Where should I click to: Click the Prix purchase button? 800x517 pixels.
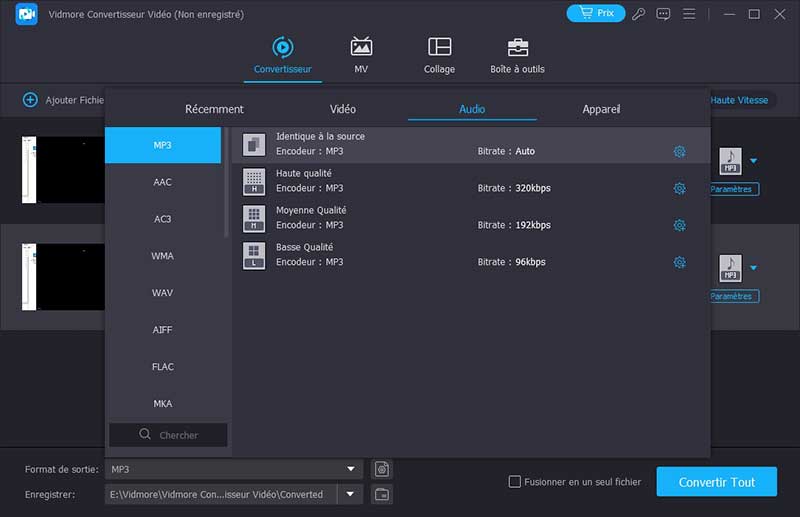[595, 13]
